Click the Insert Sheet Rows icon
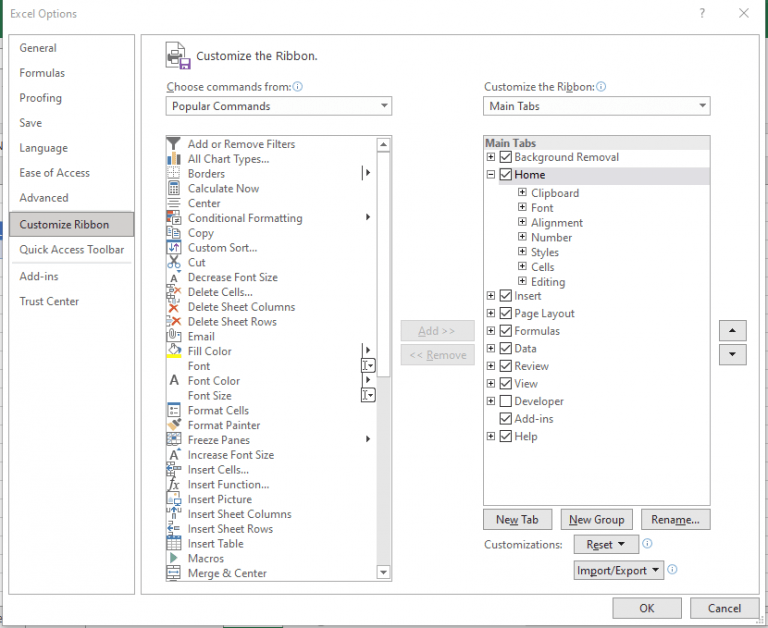Viewport: 768px width, 628px height. point(173,528)
